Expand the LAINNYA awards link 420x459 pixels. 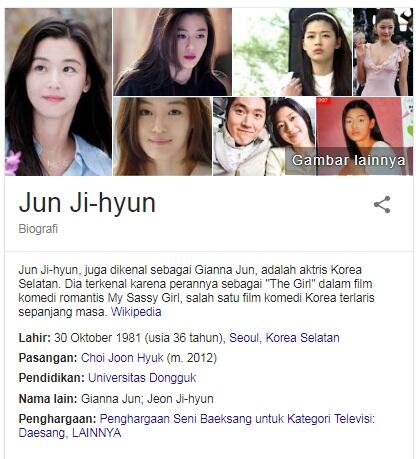[x=96, y=433]
